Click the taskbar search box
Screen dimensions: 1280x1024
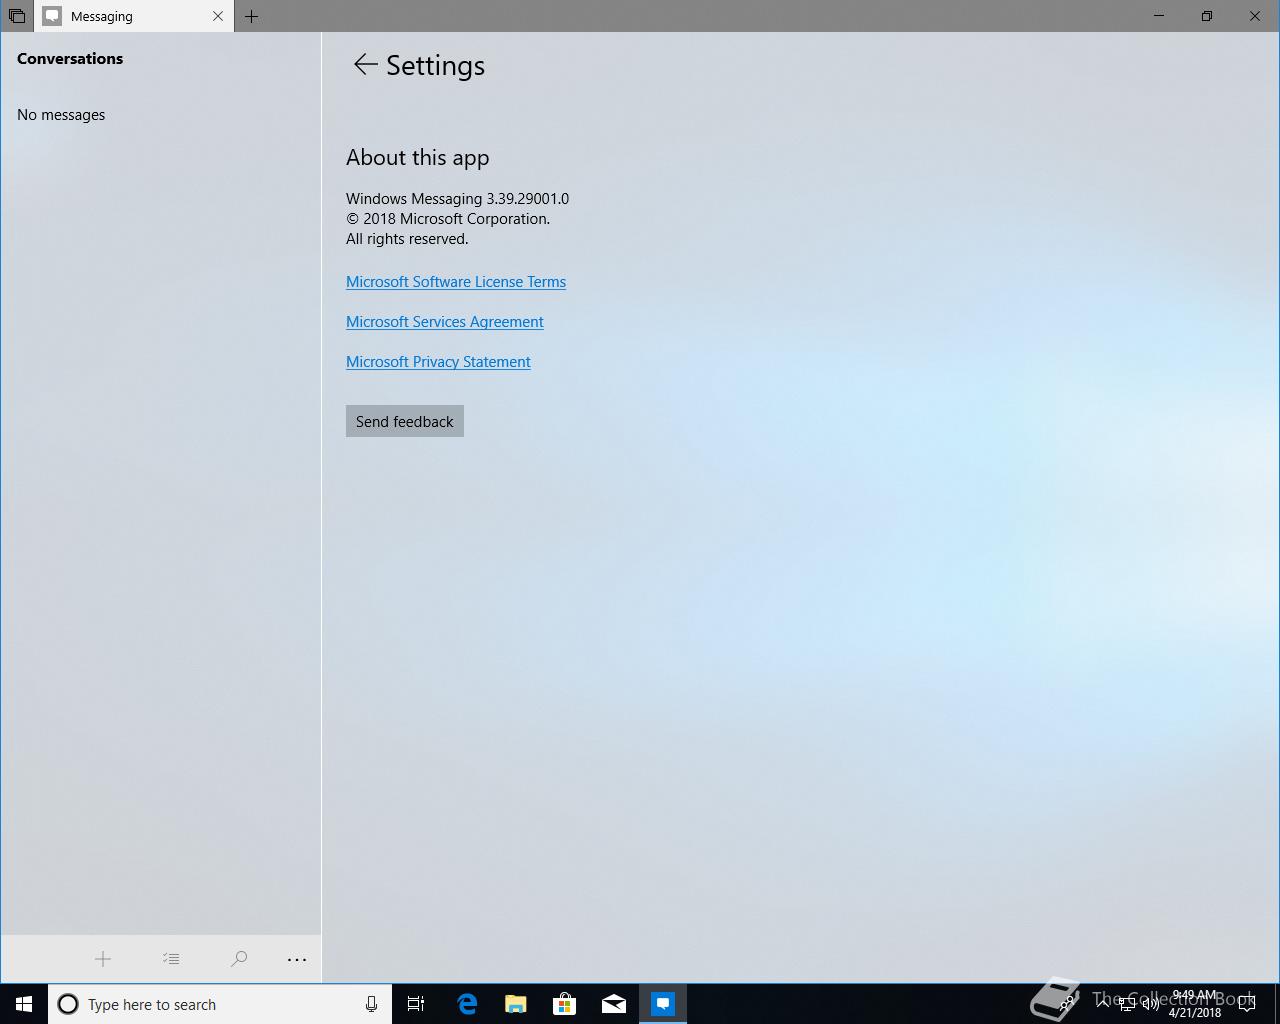click(220, 1004)
